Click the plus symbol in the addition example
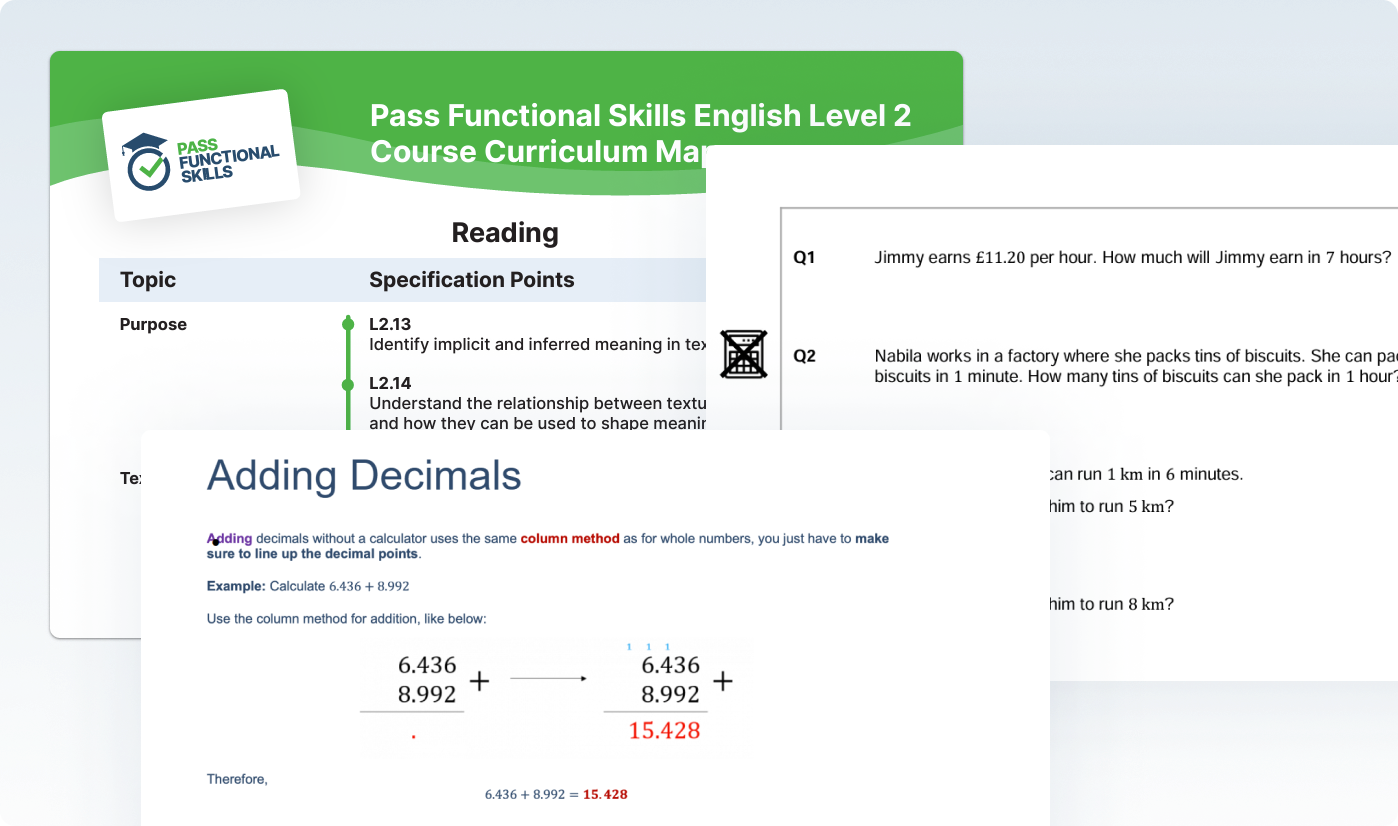Image resolution: width=1398 pixels, height=826 pixels. pos(479,680)
